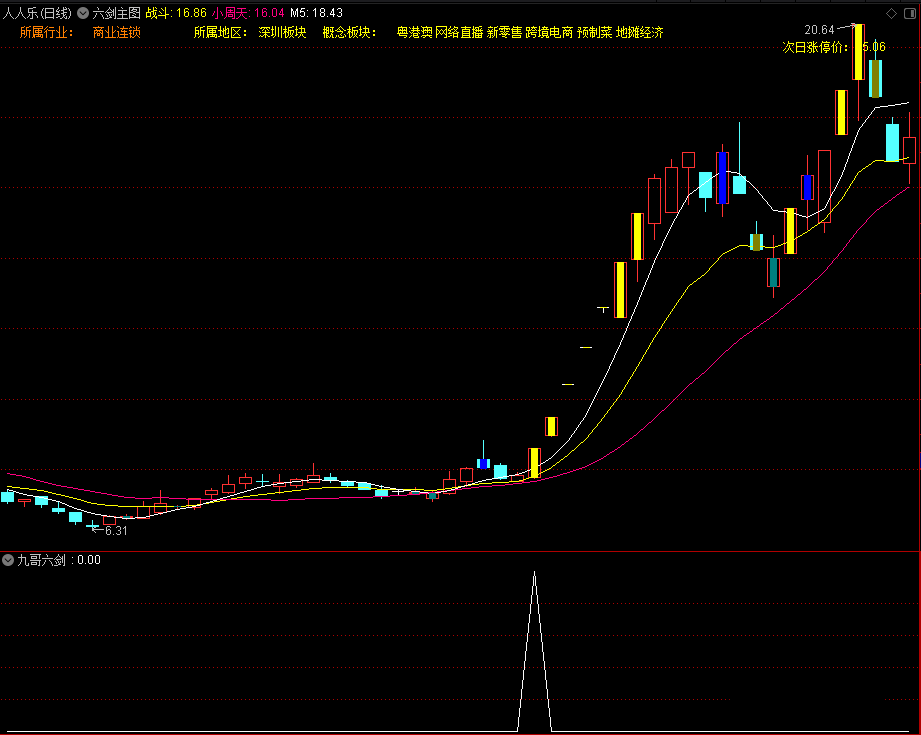Click the 人人乐(日线) stock title

tap(38, 13)
